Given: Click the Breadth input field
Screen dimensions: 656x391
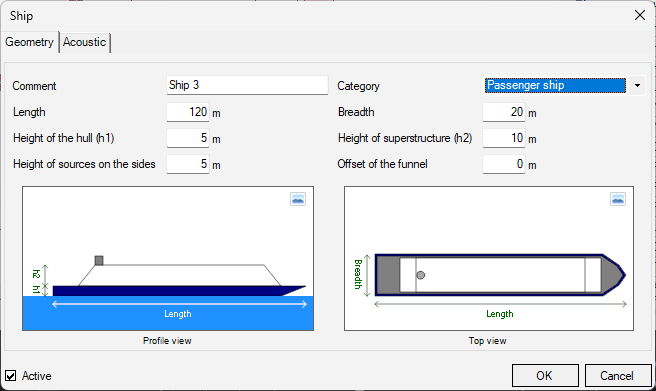Looking at the screenshot, I should tap(504, 112).
